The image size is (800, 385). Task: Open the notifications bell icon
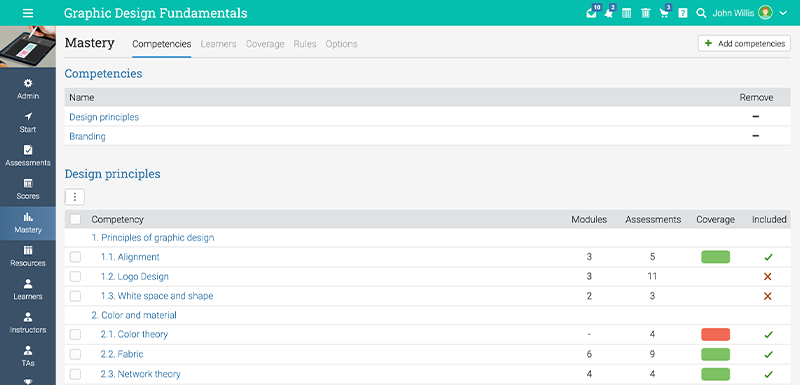point(609,13)
